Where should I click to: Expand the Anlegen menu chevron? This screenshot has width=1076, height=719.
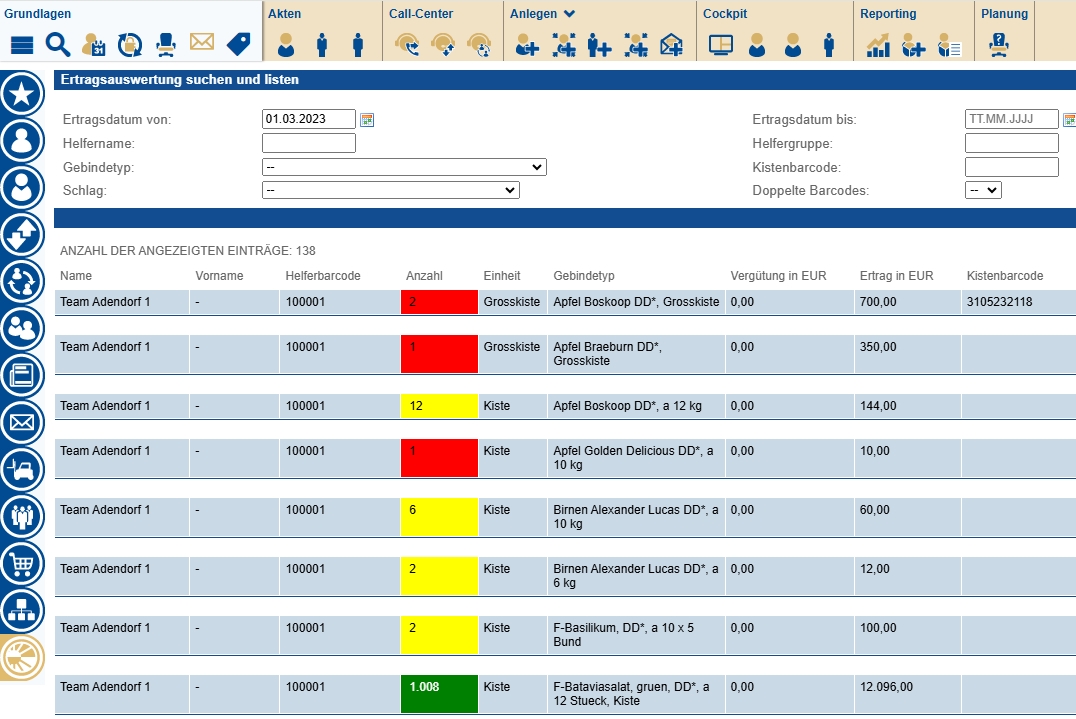569,14
